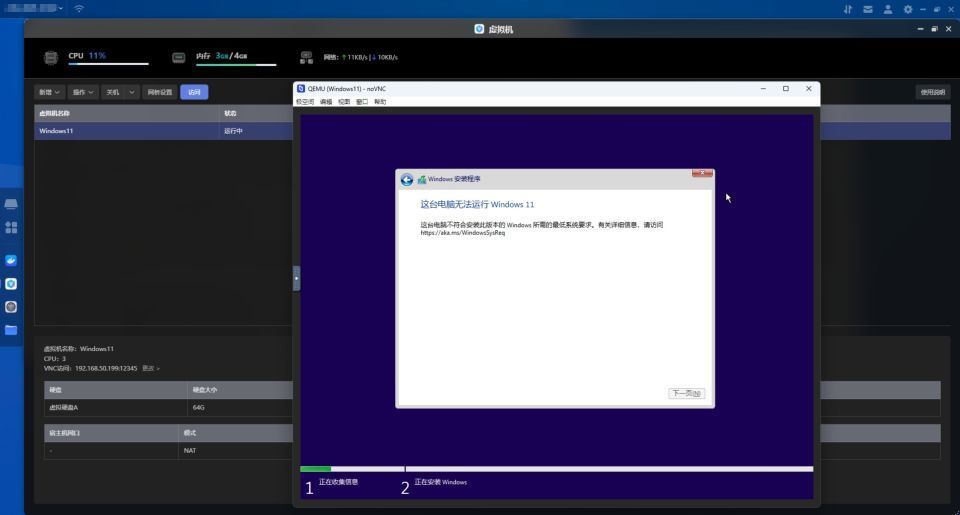Expand the 新增 dropdown
The image size is (960, 515).
point(49,92)
